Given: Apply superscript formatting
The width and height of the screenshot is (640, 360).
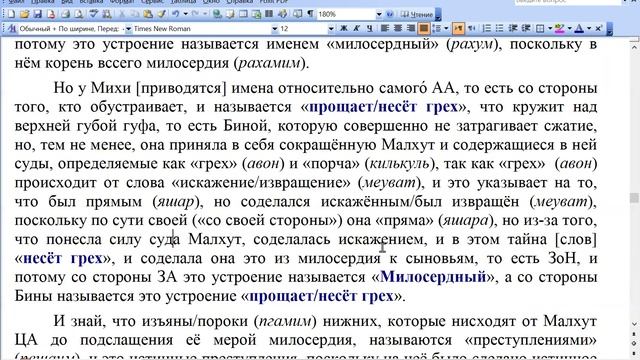Looking at the screenshot, I should (598, 28).
